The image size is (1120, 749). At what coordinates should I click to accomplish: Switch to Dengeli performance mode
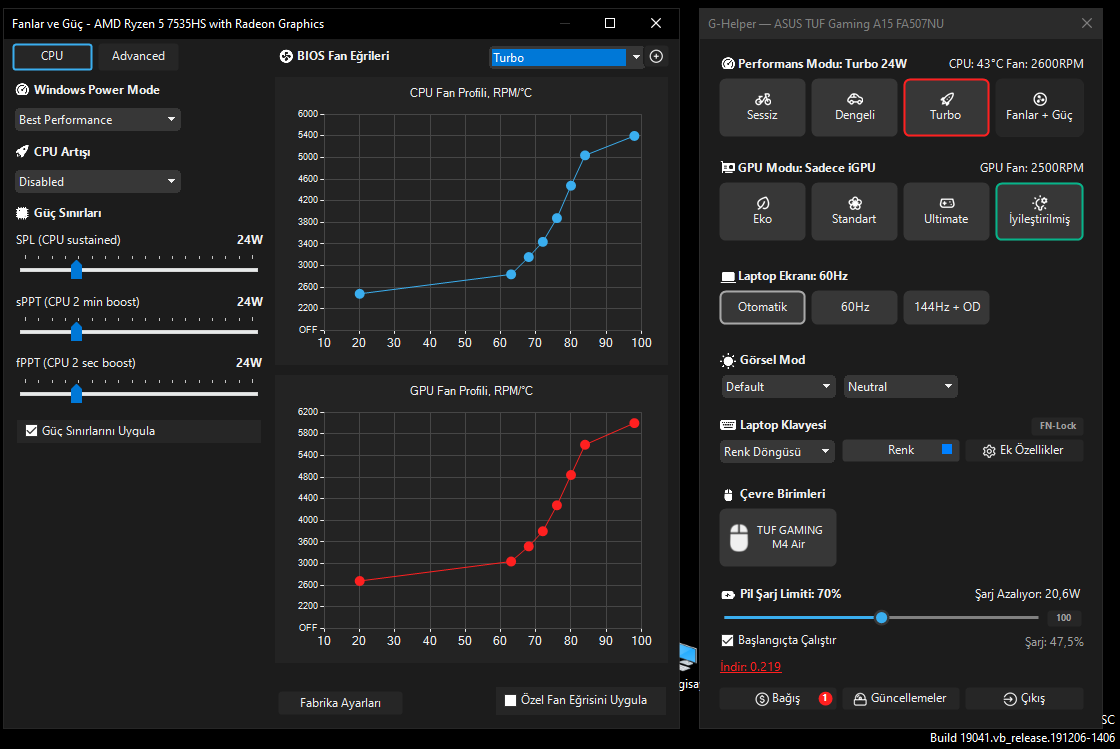pyautogui.click(x=854, y=107)
